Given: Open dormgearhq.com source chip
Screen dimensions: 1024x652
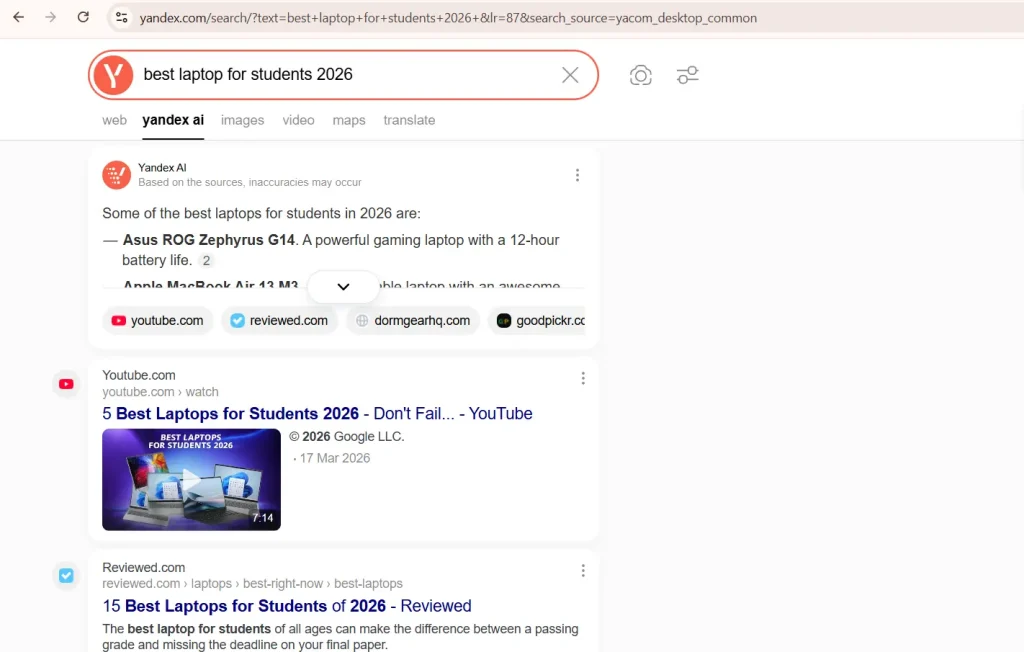Looking at the screenshot, I should (x=413, y=321).
